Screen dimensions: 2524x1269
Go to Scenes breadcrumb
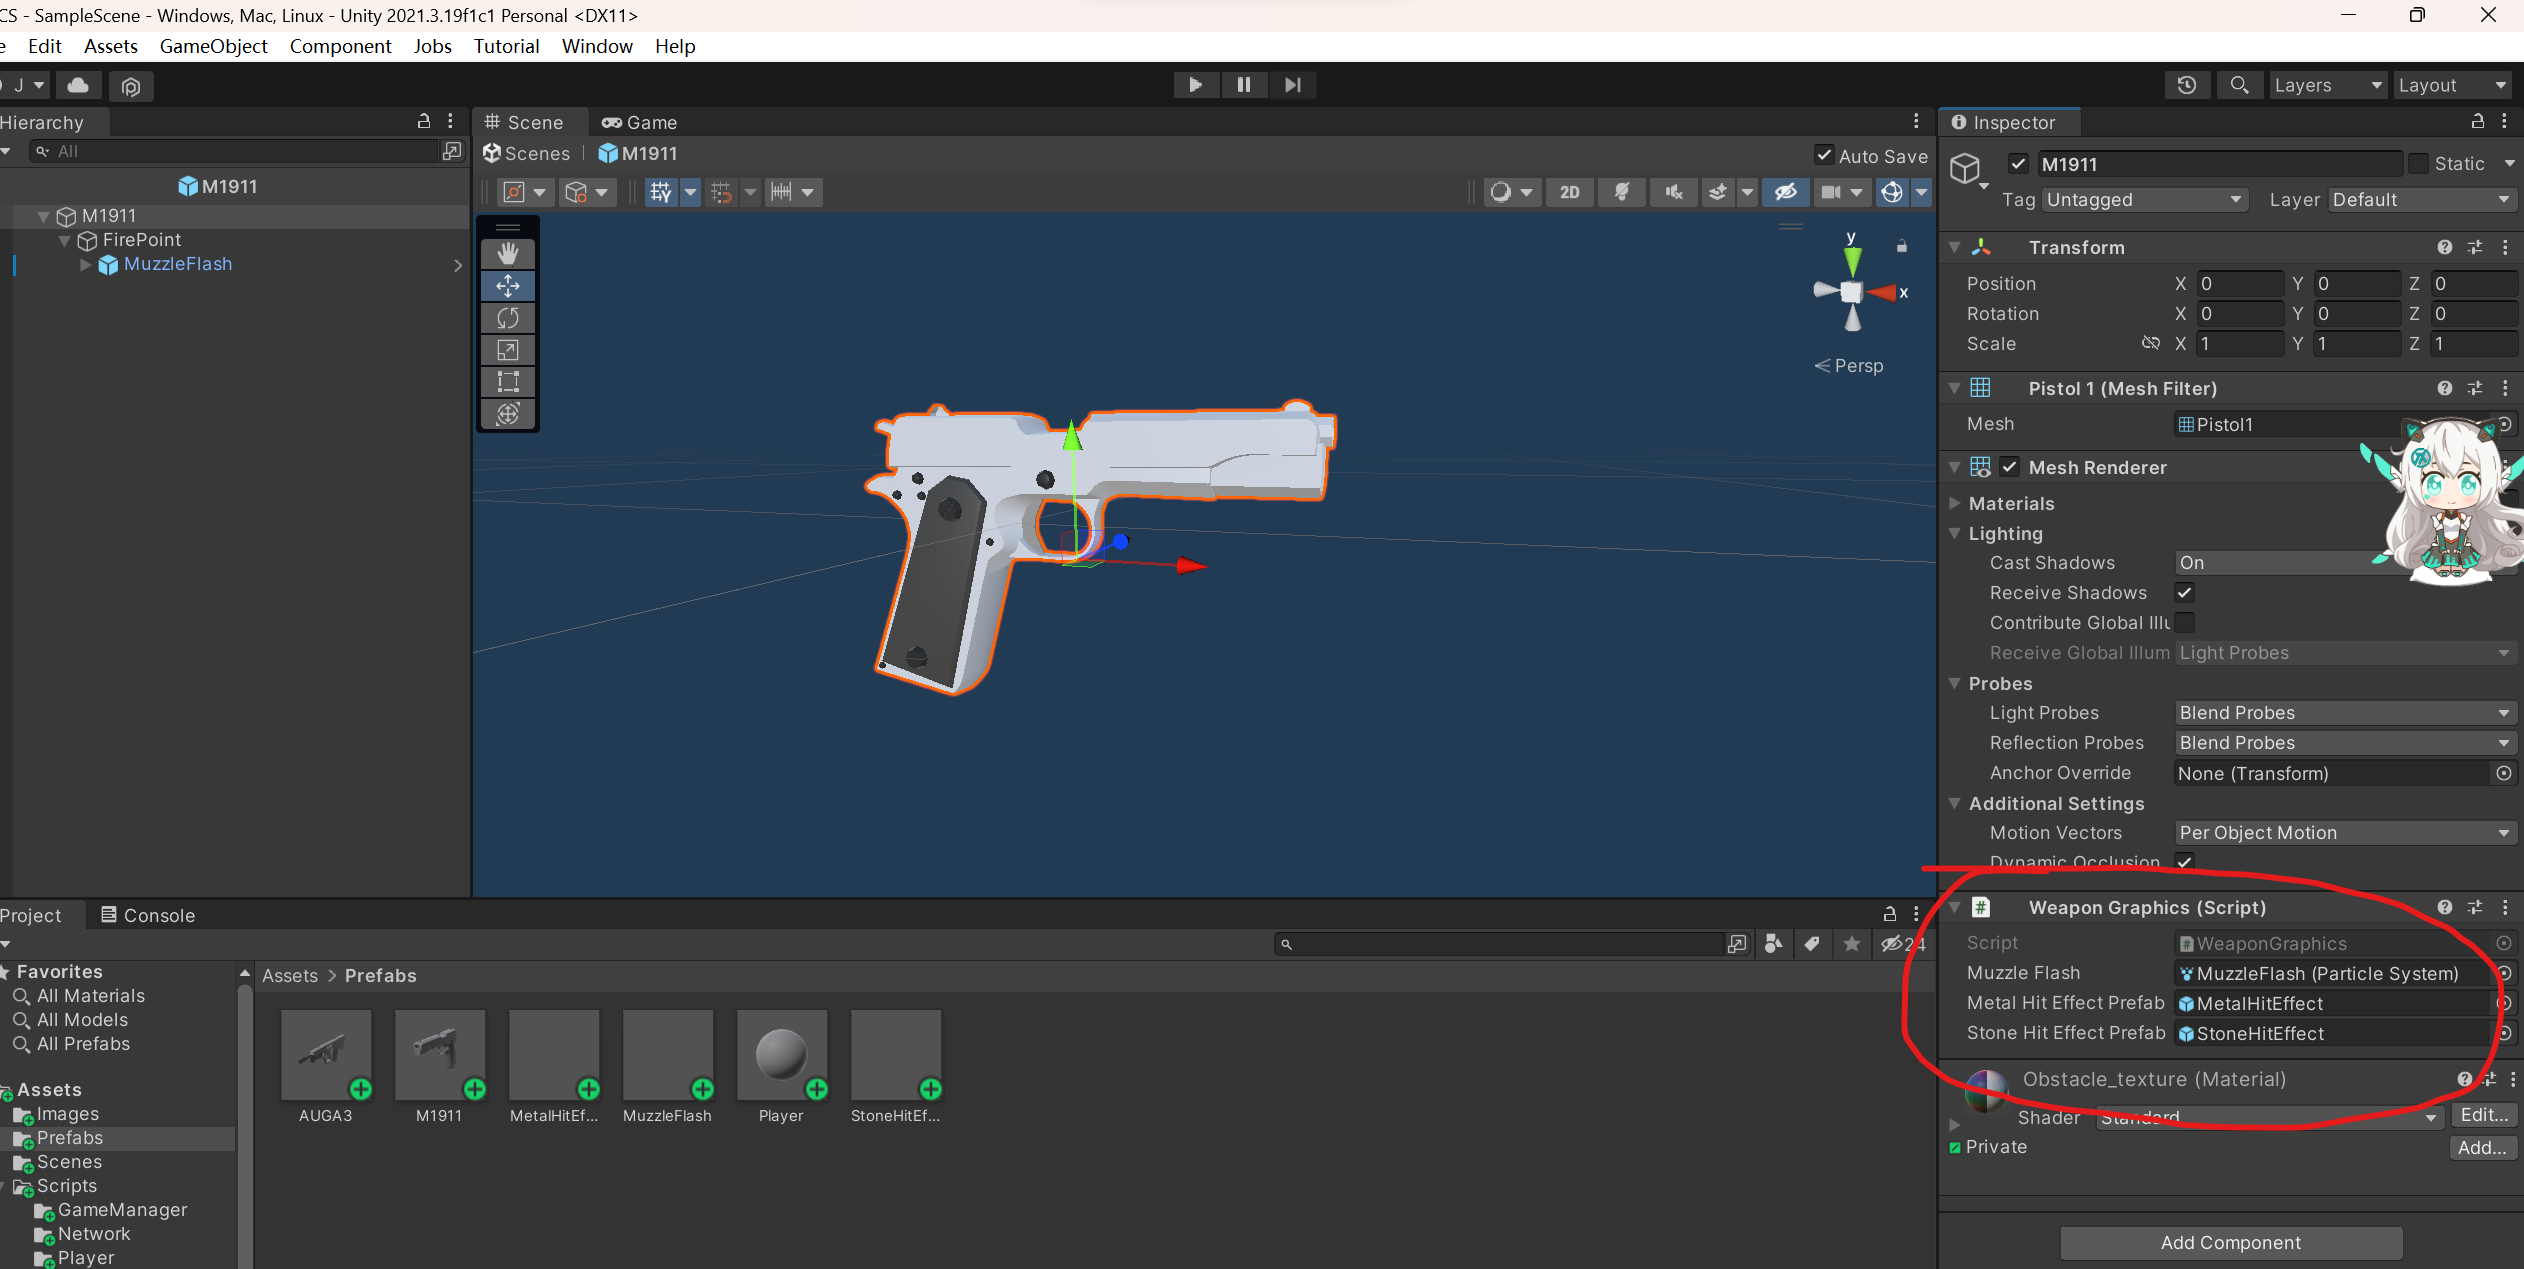[x=526, y=153]
